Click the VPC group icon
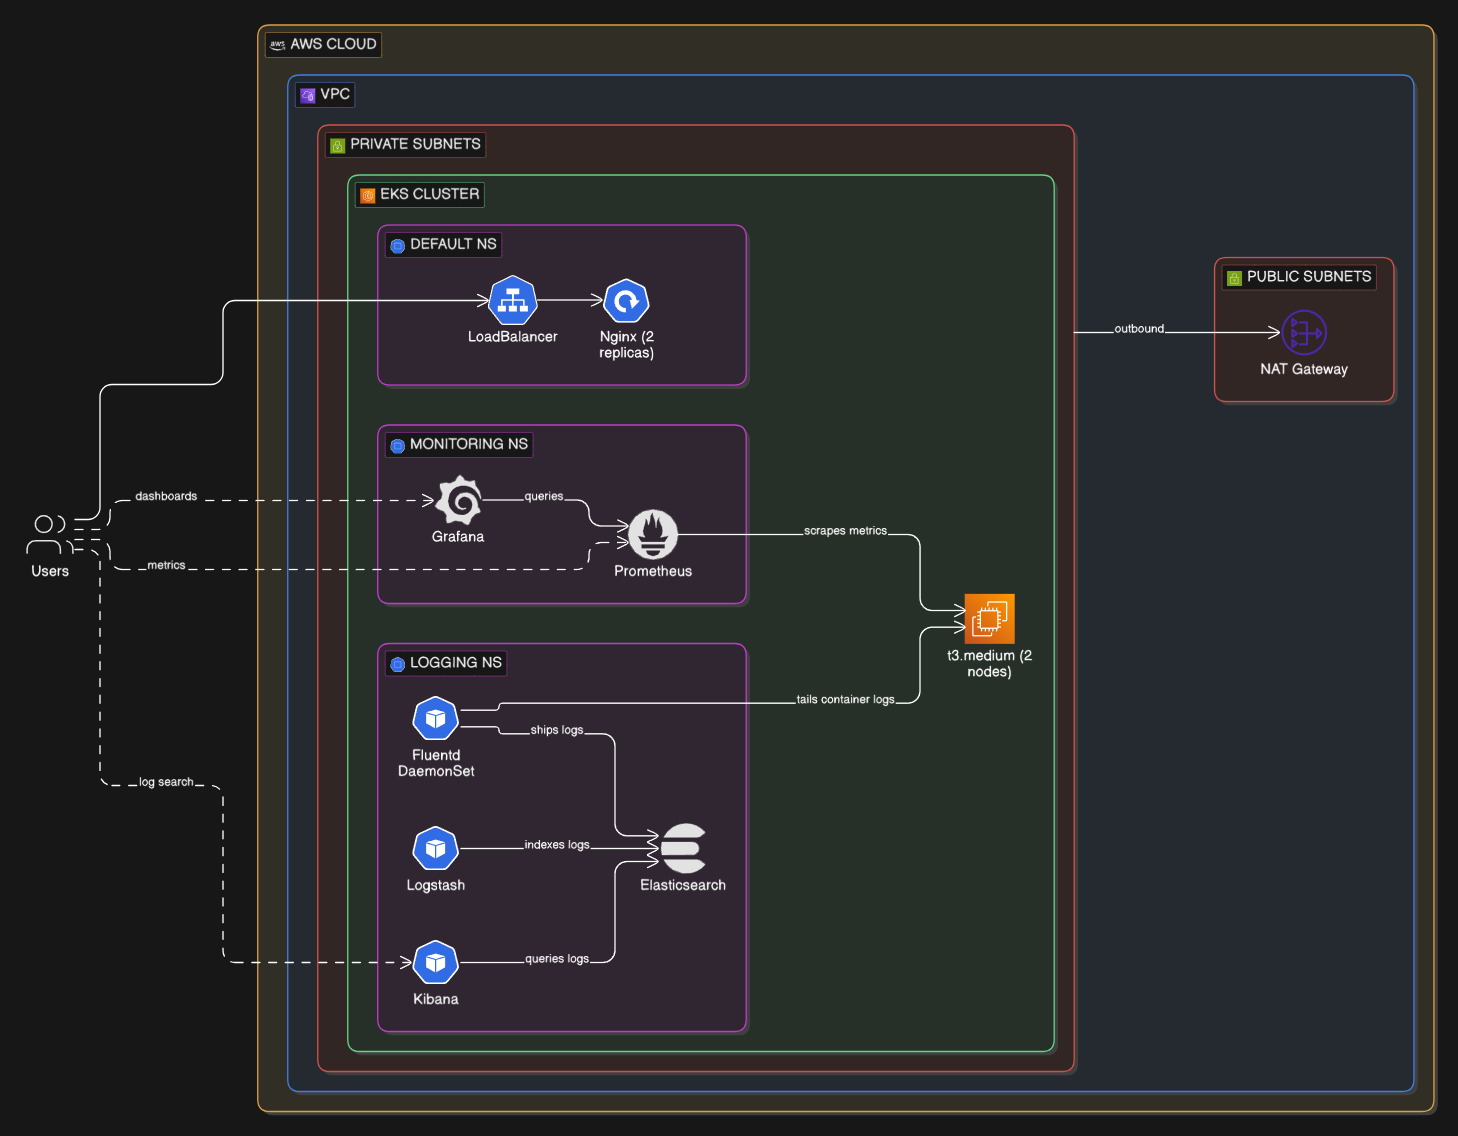Viewport: 1458px width, 1136px height. [x=308, y=95]
